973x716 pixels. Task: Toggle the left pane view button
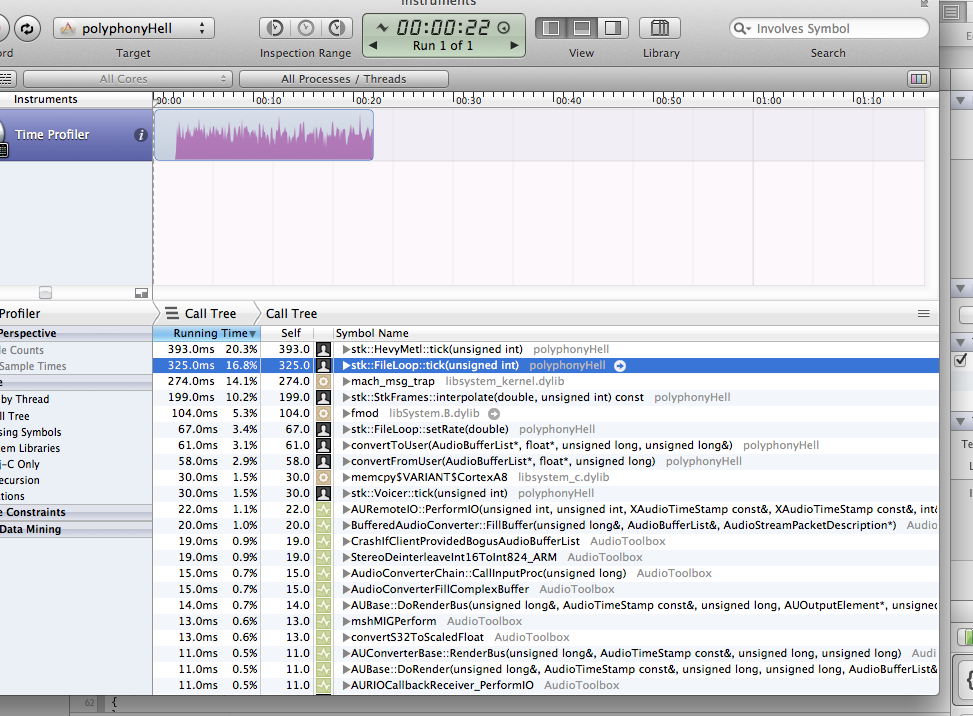549,28
